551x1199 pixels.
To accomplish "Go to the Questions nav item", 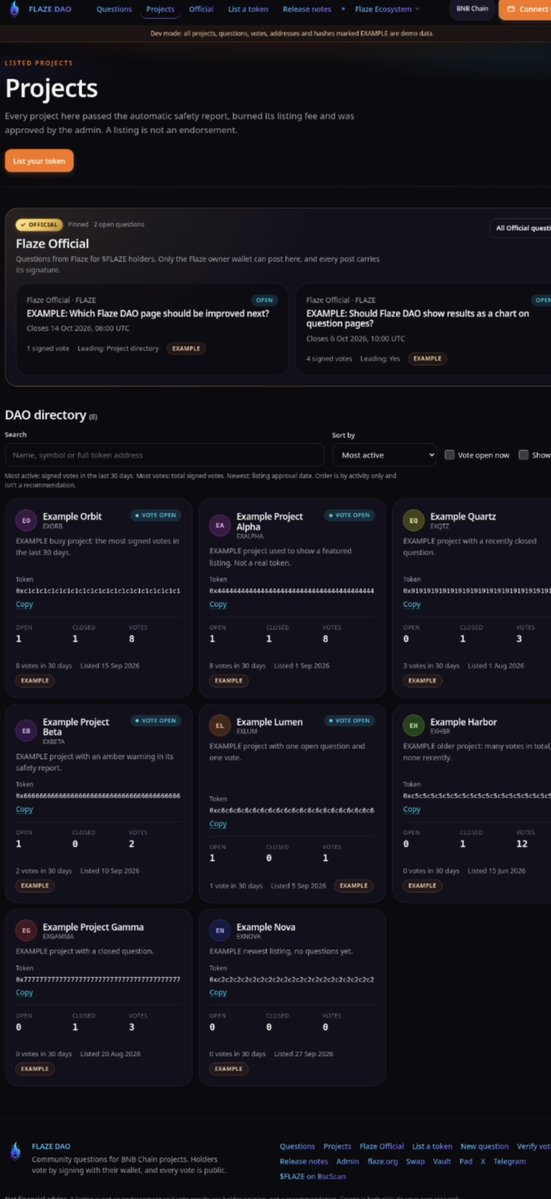I will [114, 9].
